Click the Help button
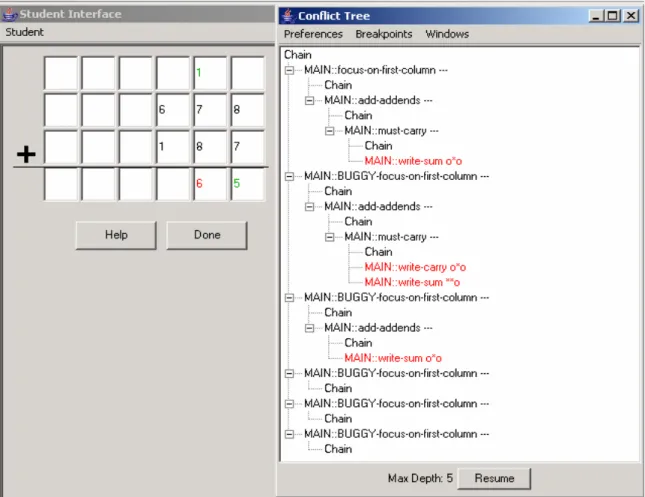The height and width of the screenshot is (497, 645). click(x=116, y=235)
